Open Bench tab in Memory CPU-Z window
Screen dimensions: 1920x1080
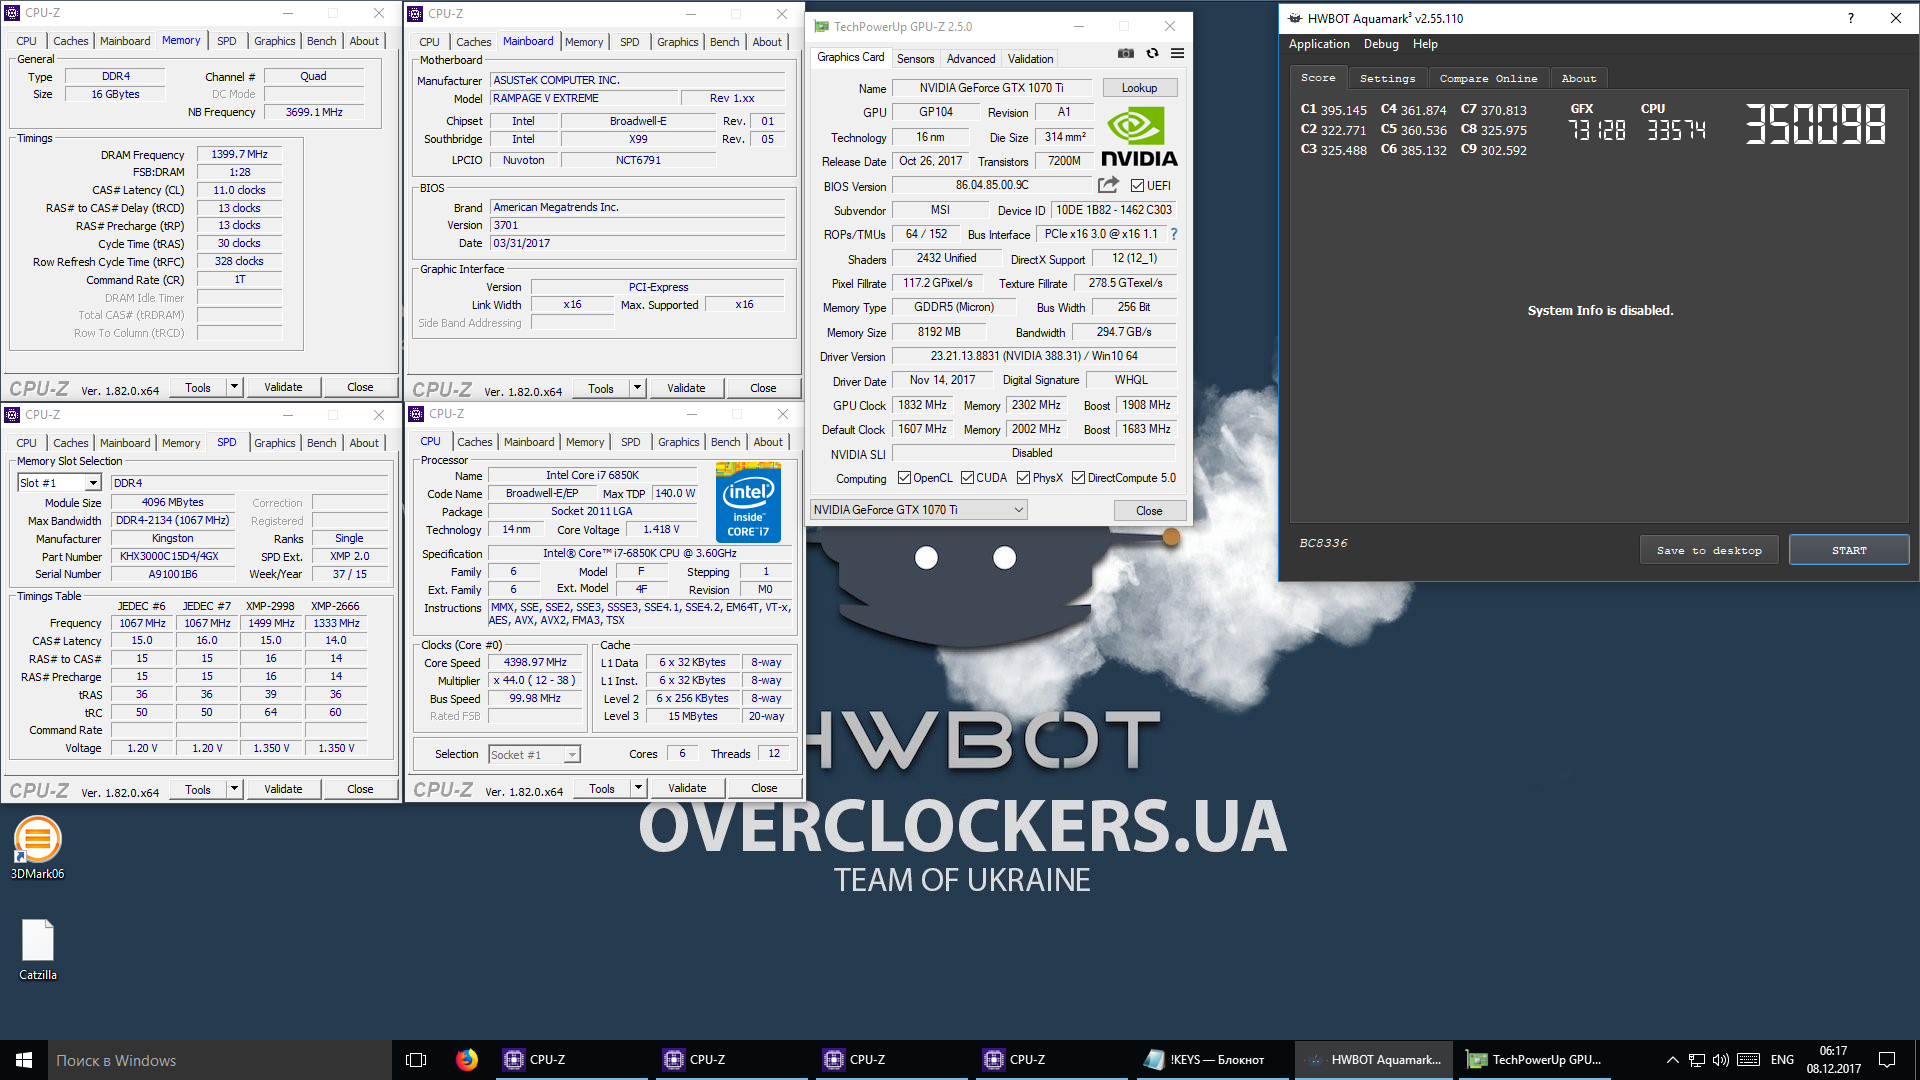point(321,41)
